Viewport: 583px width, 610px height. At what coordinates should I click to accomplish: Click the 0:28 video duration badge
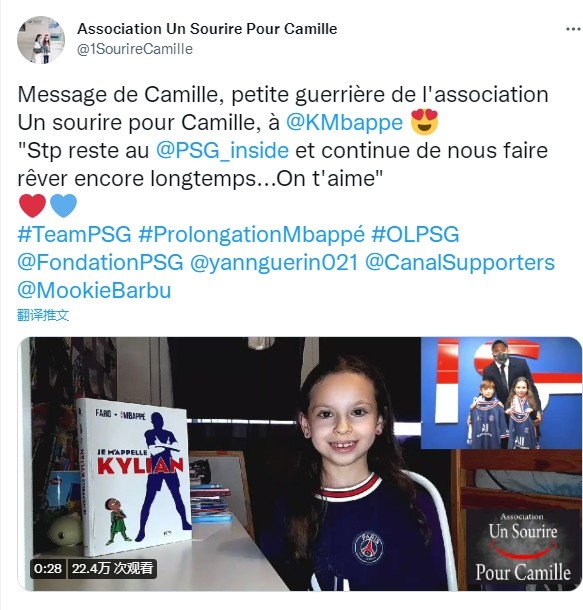pyautogui.click(x=48, y=569)
